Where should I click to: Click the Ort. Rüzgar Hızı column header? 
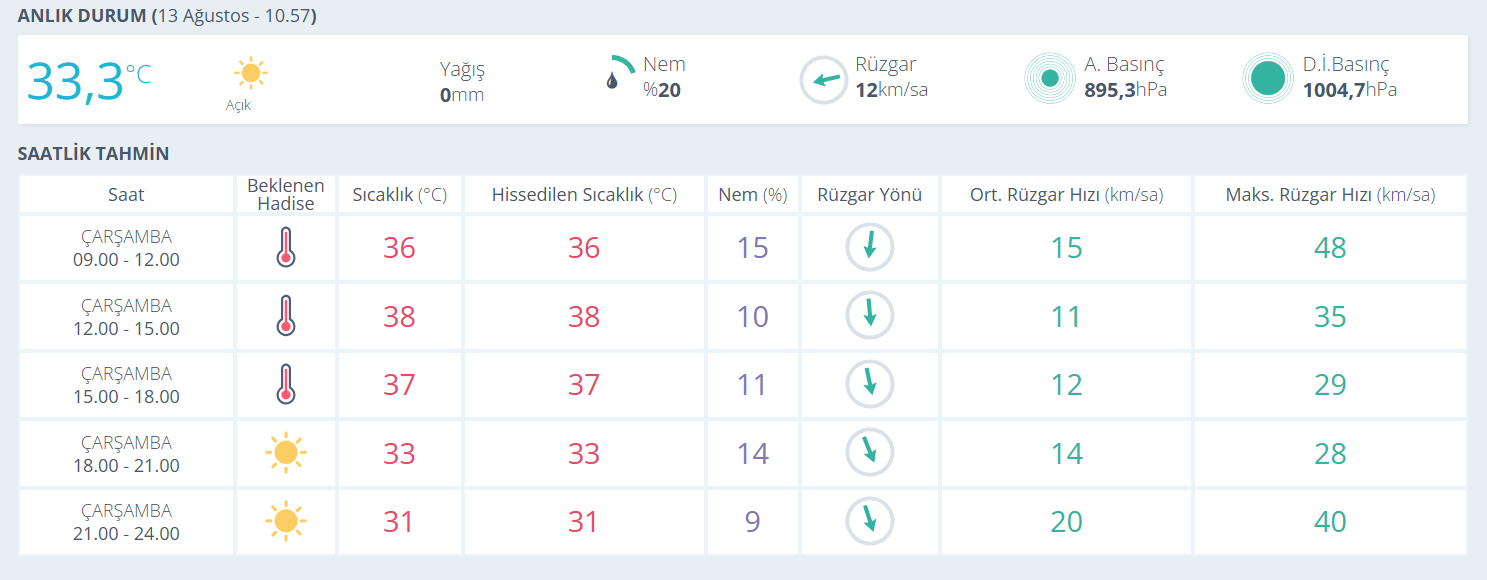1066,195
